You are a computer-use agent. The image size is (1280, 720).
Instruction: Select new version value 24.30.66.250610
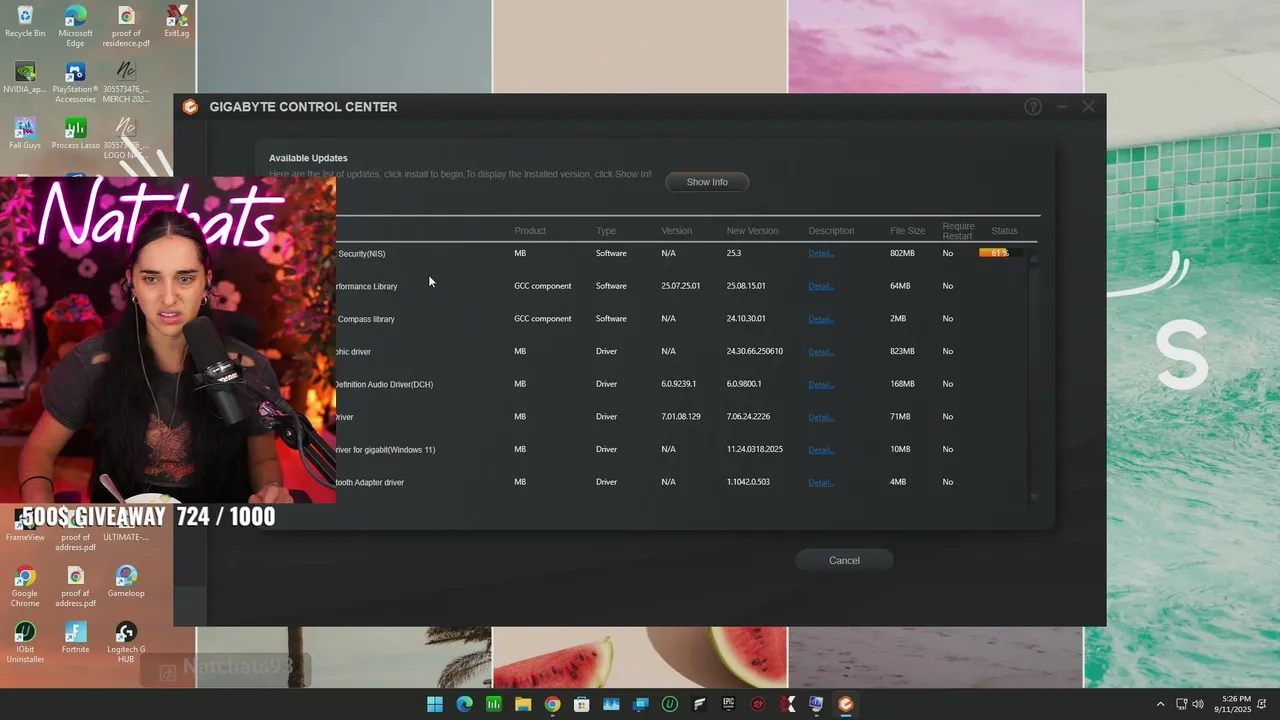755,351
